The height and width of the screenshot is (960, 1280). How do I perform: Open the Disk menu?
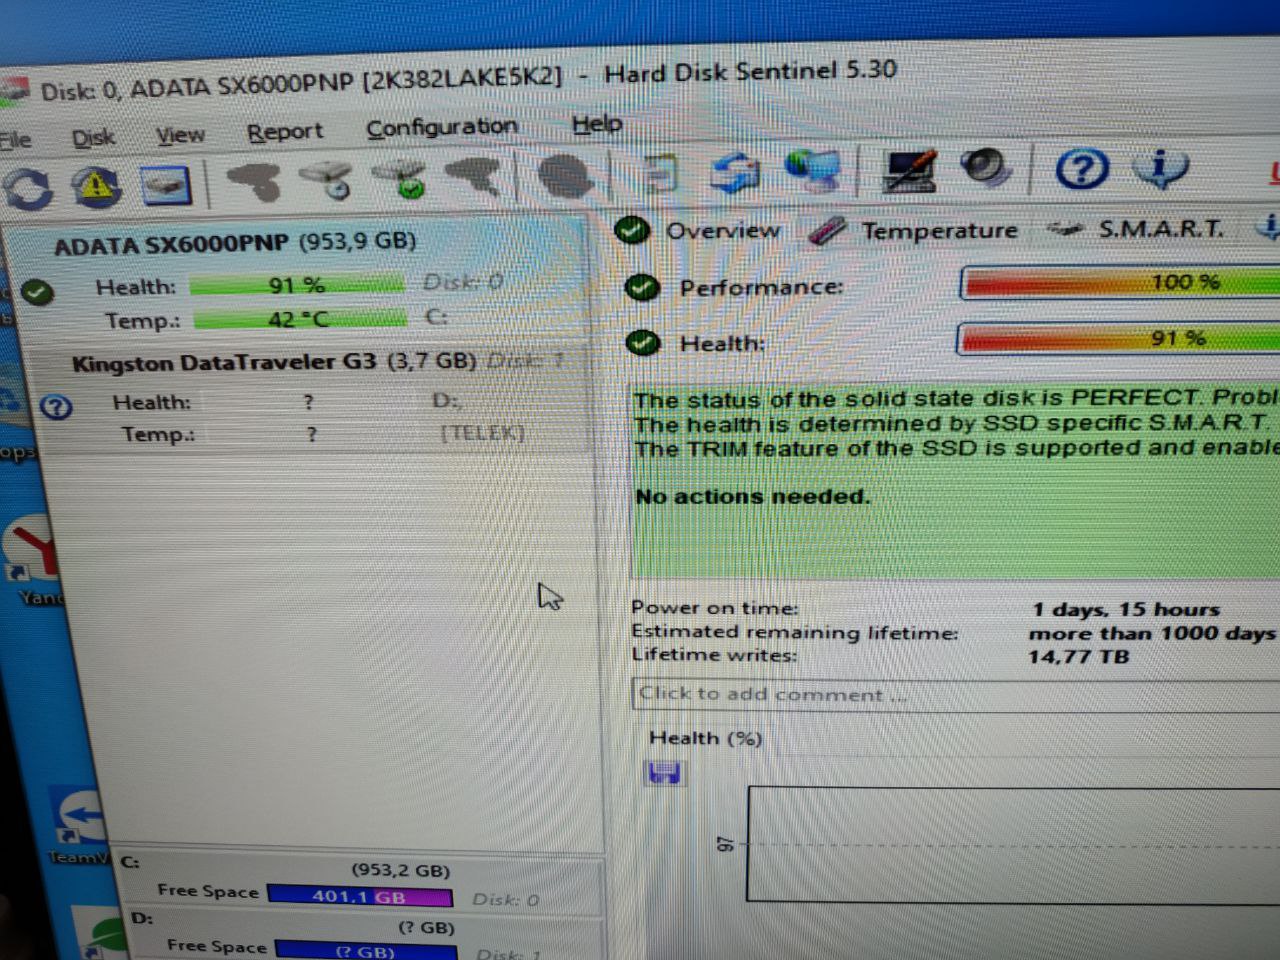pyautogui.click(x=93, y=137)
